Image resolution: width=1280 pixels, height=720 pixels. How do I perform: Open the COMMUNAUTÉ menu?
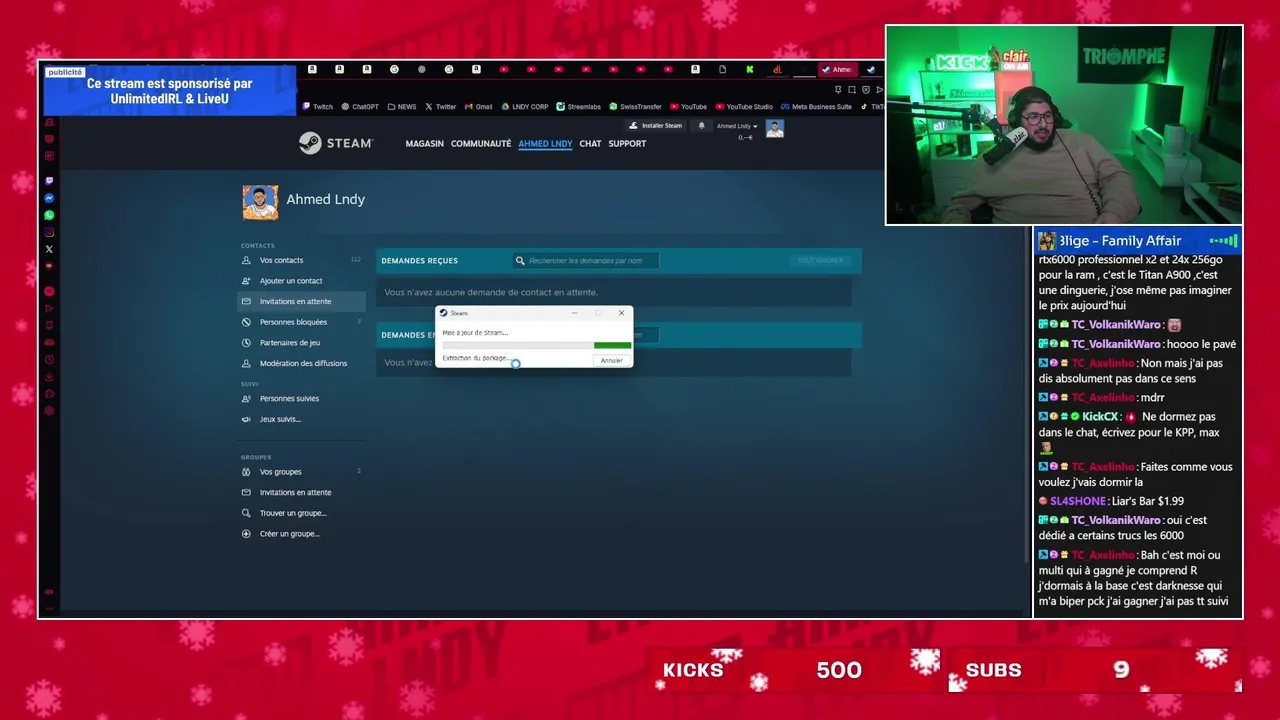481,144
